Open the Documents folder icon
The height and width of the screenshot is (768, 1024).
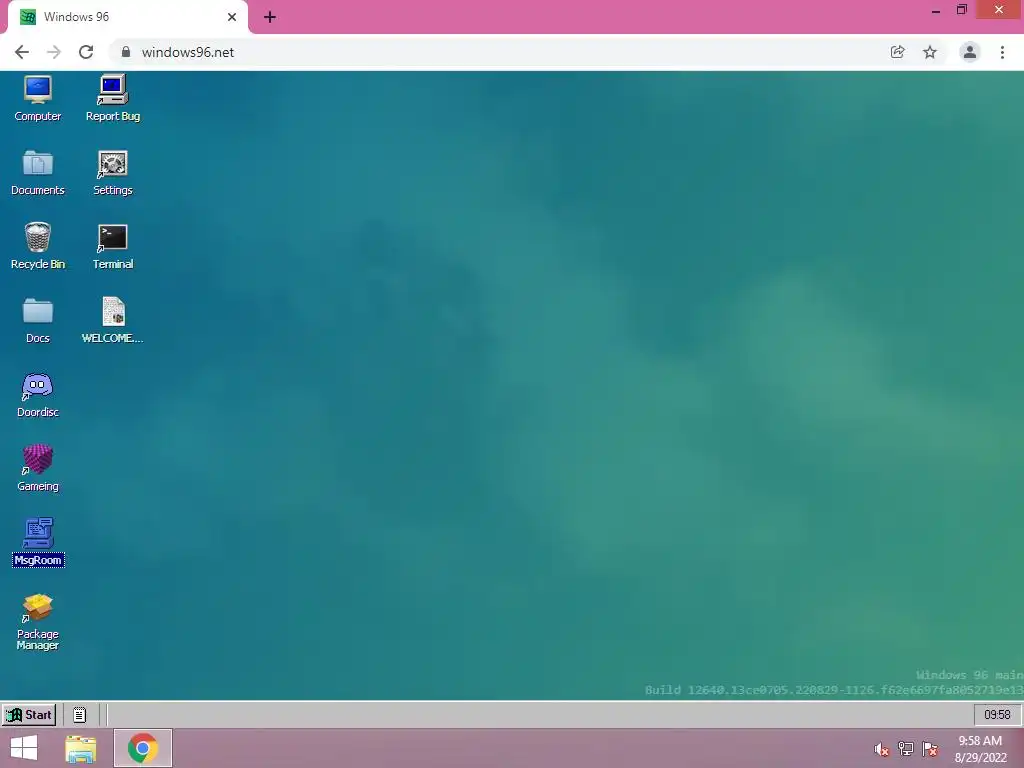pos(37,172)
